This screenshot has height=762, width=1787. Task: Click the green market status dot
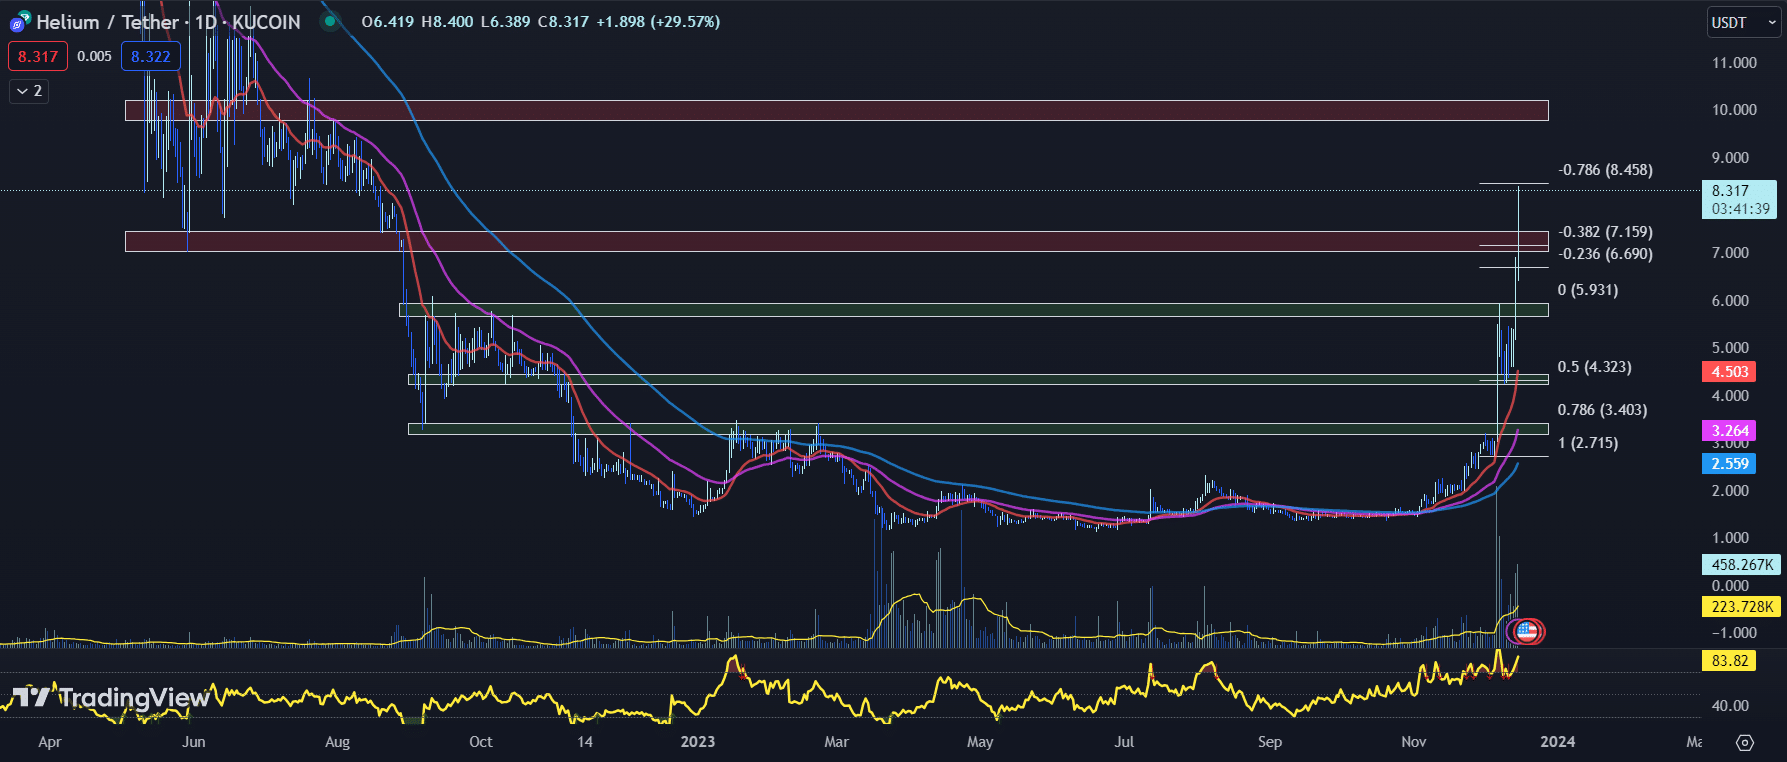click(x=329, y=21)
